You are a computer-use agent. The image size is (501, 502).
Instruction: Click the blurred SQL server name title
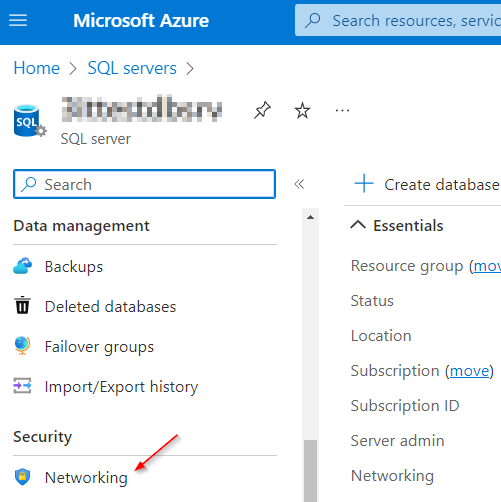click(142, 109)
